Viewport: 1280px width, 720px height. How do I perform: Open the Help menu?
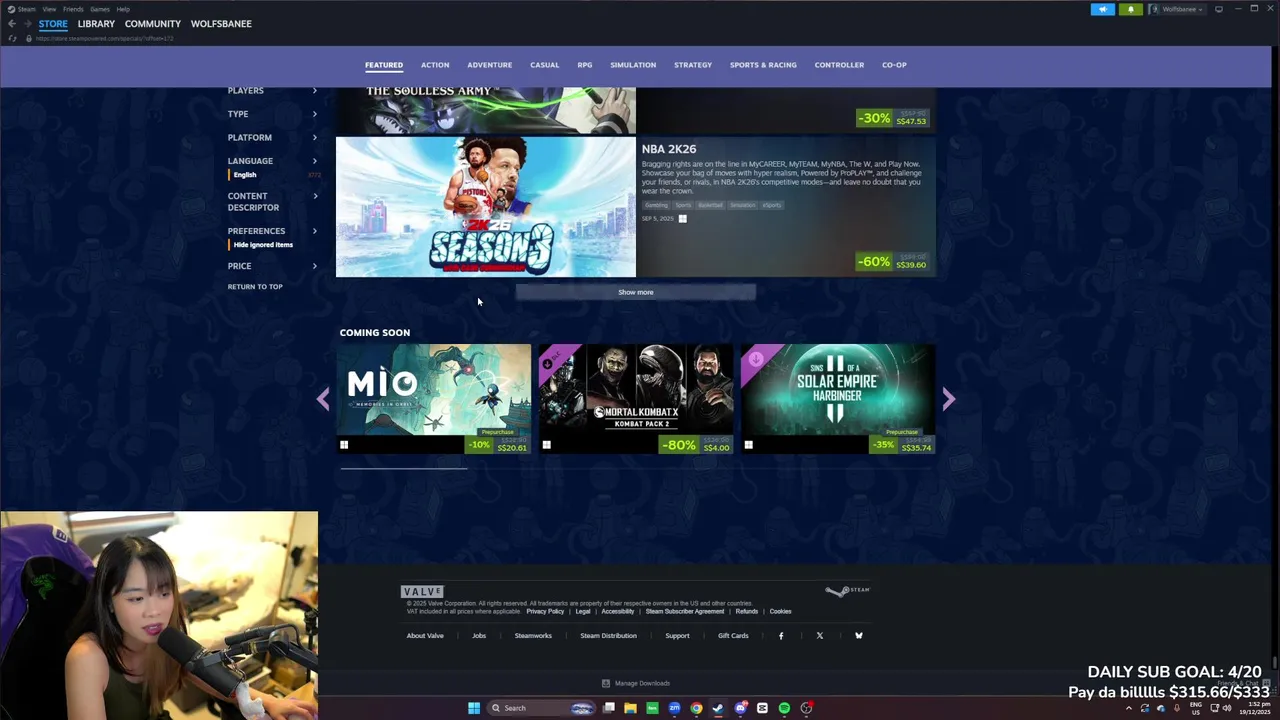pyautogui.click(x=123, y=9)
